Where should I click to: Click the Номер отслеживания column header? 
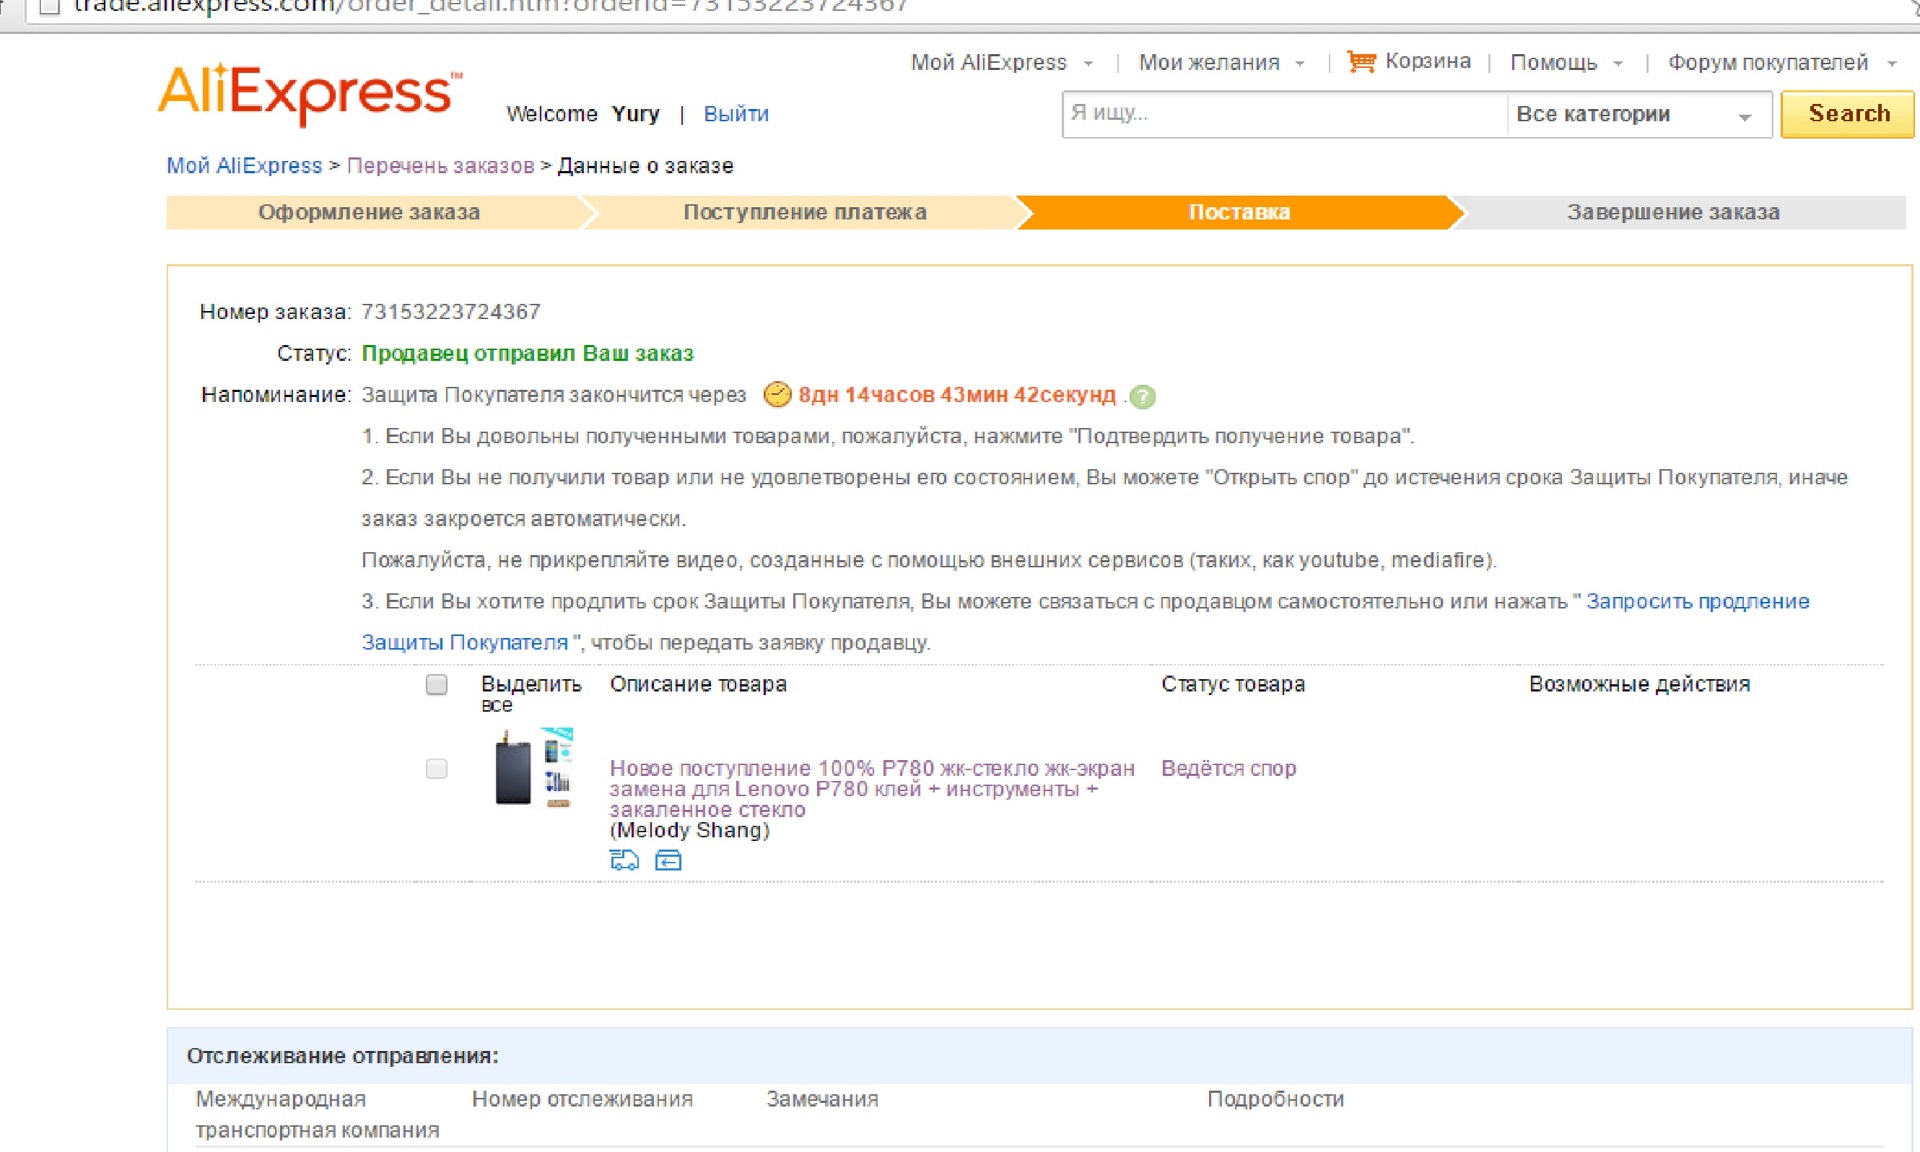click(582, 1099)
